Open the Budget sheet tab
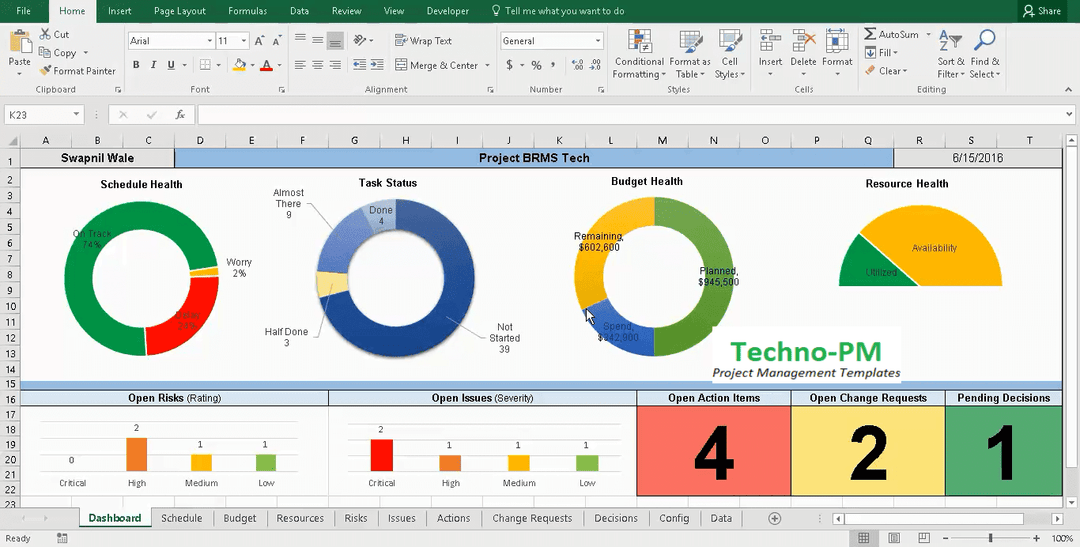This screenshot has height=547, width=1080. click(x=240, y=518)
